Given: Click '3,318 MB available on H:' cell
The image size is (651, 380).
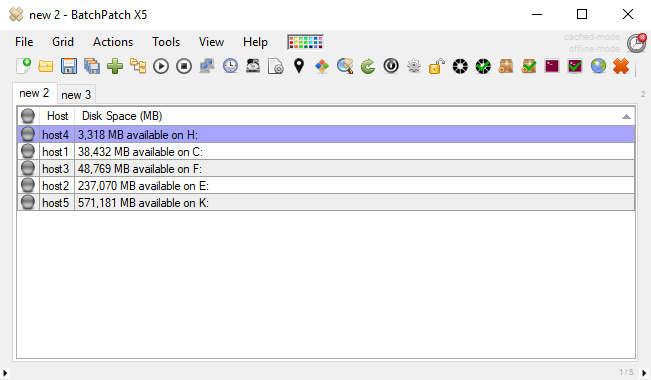Looking at the screenshot, I should pyautogui.click(x=355, y=135).
